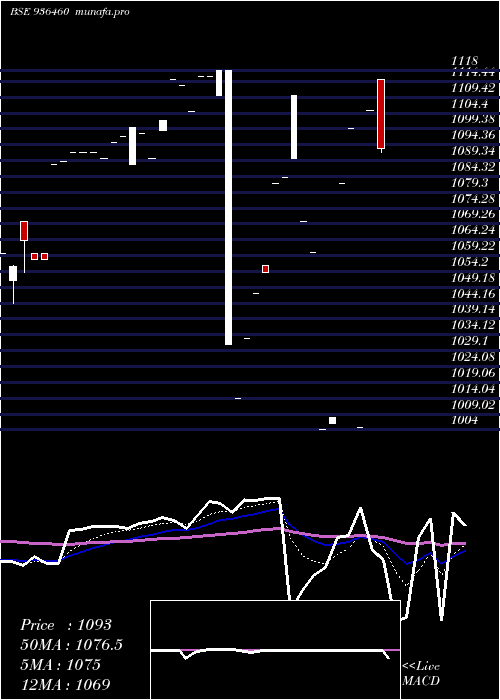Click the 1034.12 price level label
The width and height of the screenshot is (500, 700).
[x=473, y=325]
